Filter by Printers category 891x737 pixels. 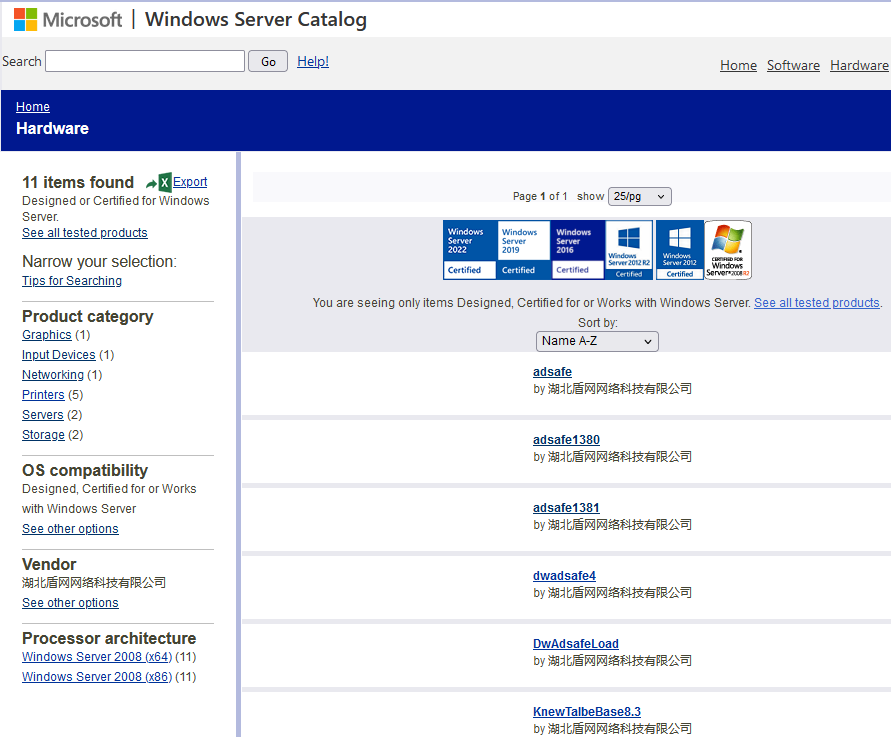click(43, 395)
